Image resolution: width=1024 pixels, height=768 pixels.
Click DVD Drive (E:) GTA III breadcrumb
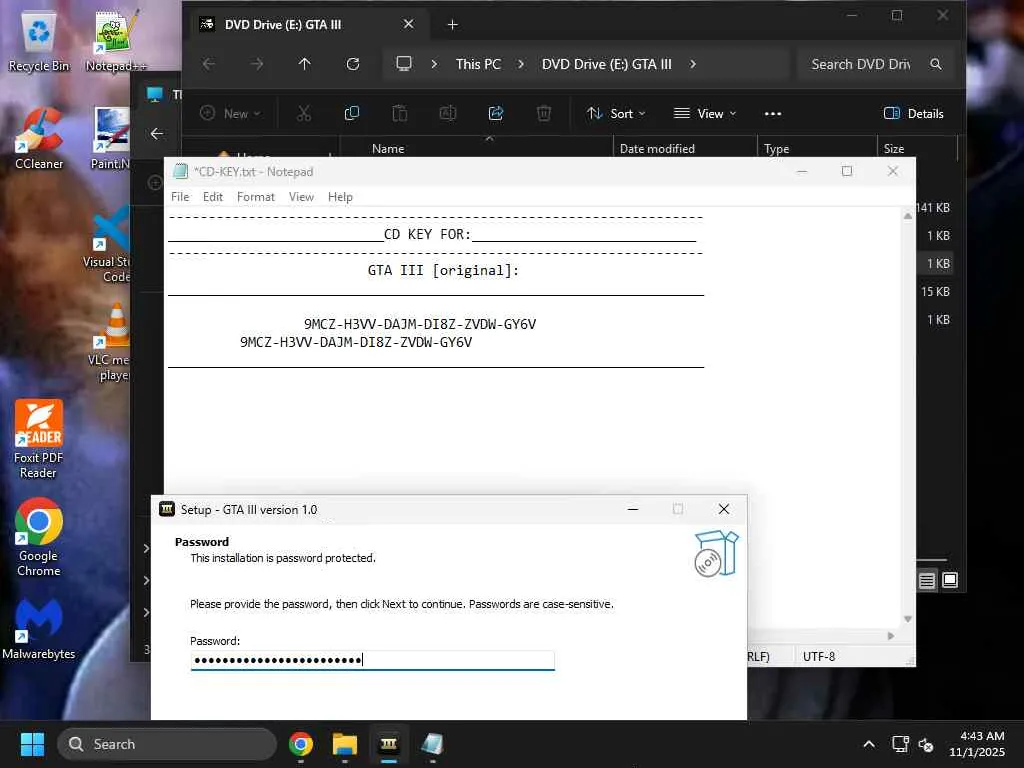pos(606,64)
